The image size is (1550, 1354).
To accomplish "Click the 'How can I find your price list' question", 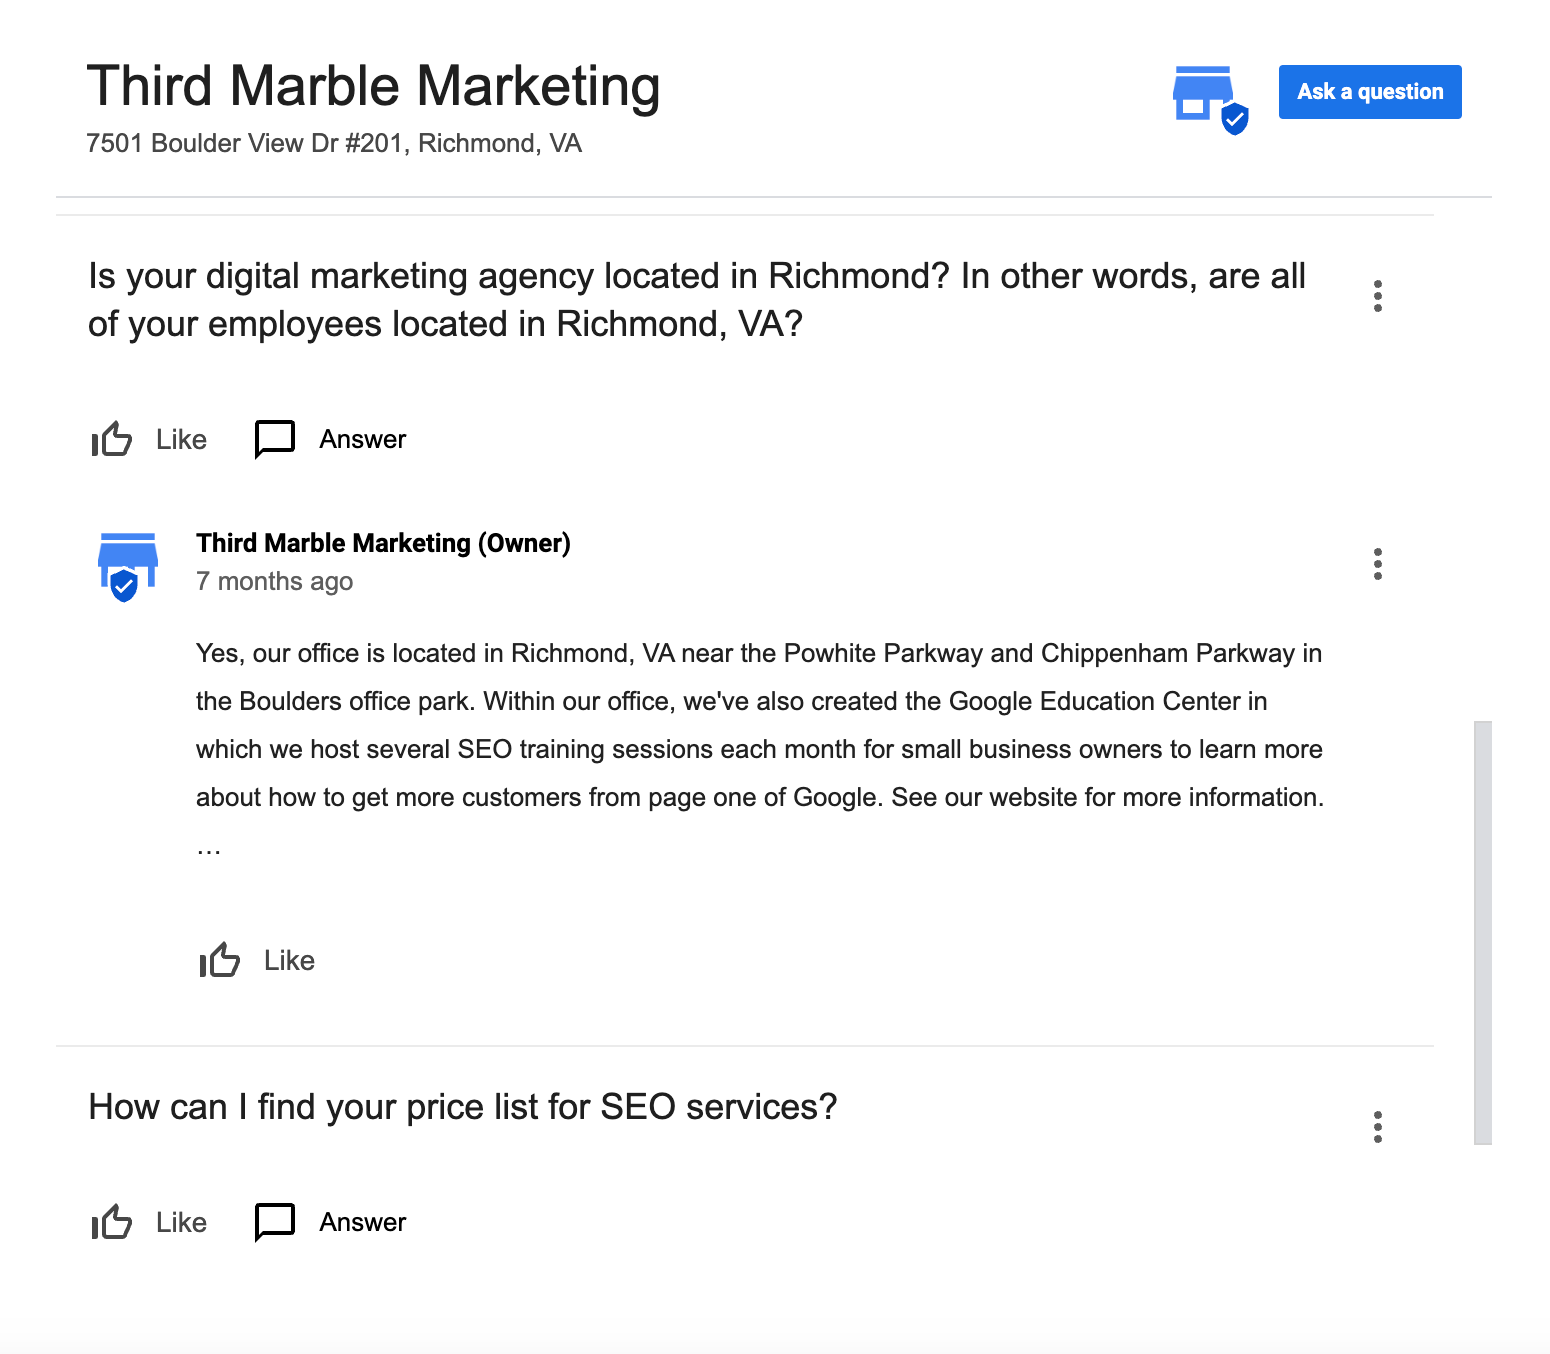I will 462,1107.
